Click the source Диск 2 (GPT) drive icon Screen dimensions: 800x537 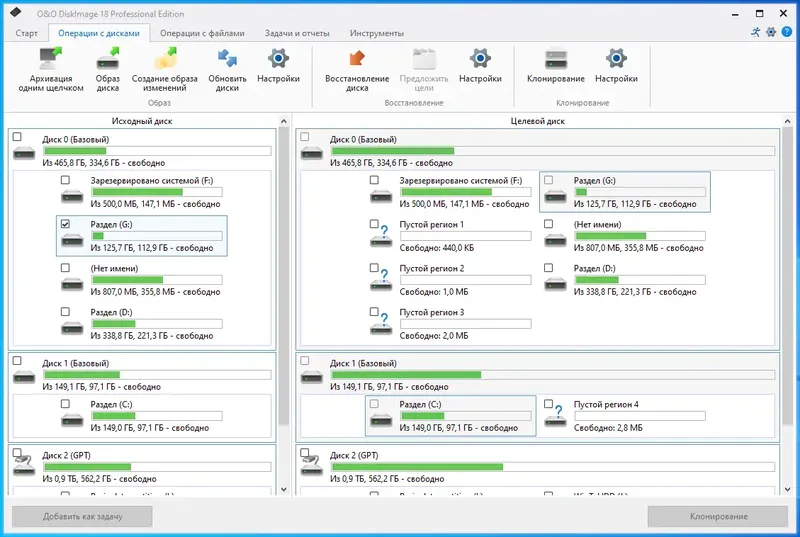[24, 466]
